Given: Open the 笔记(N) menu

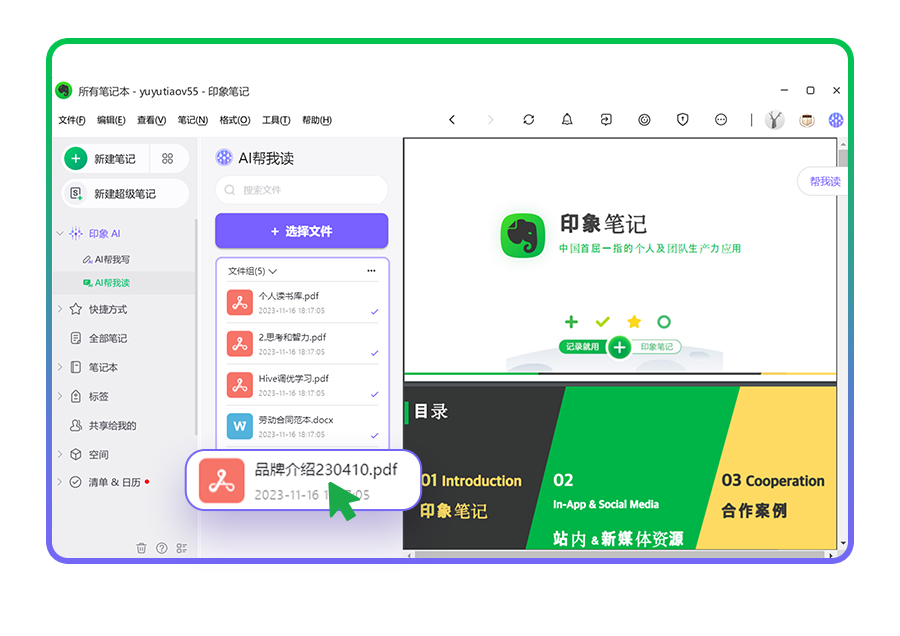Looking at the screenshot, I should (192, 120).
